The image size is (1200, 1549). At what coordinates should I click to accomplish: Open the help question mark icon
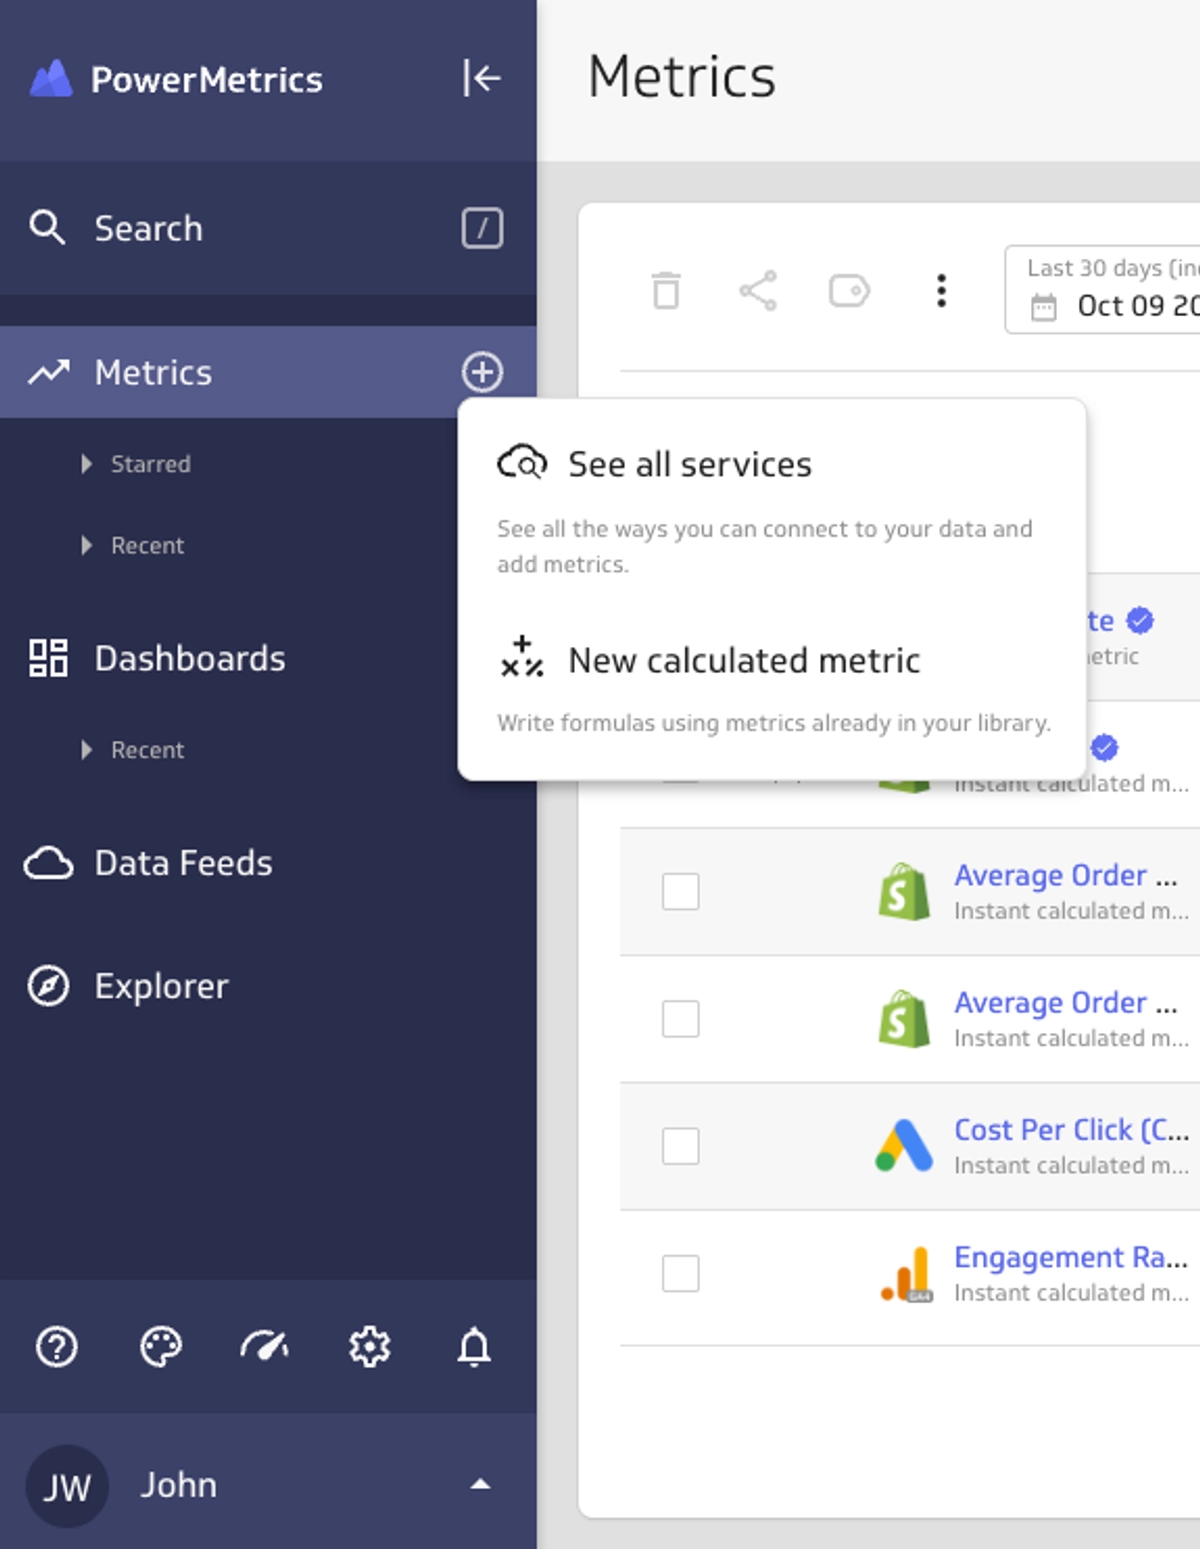click(x=56, y=1346)
